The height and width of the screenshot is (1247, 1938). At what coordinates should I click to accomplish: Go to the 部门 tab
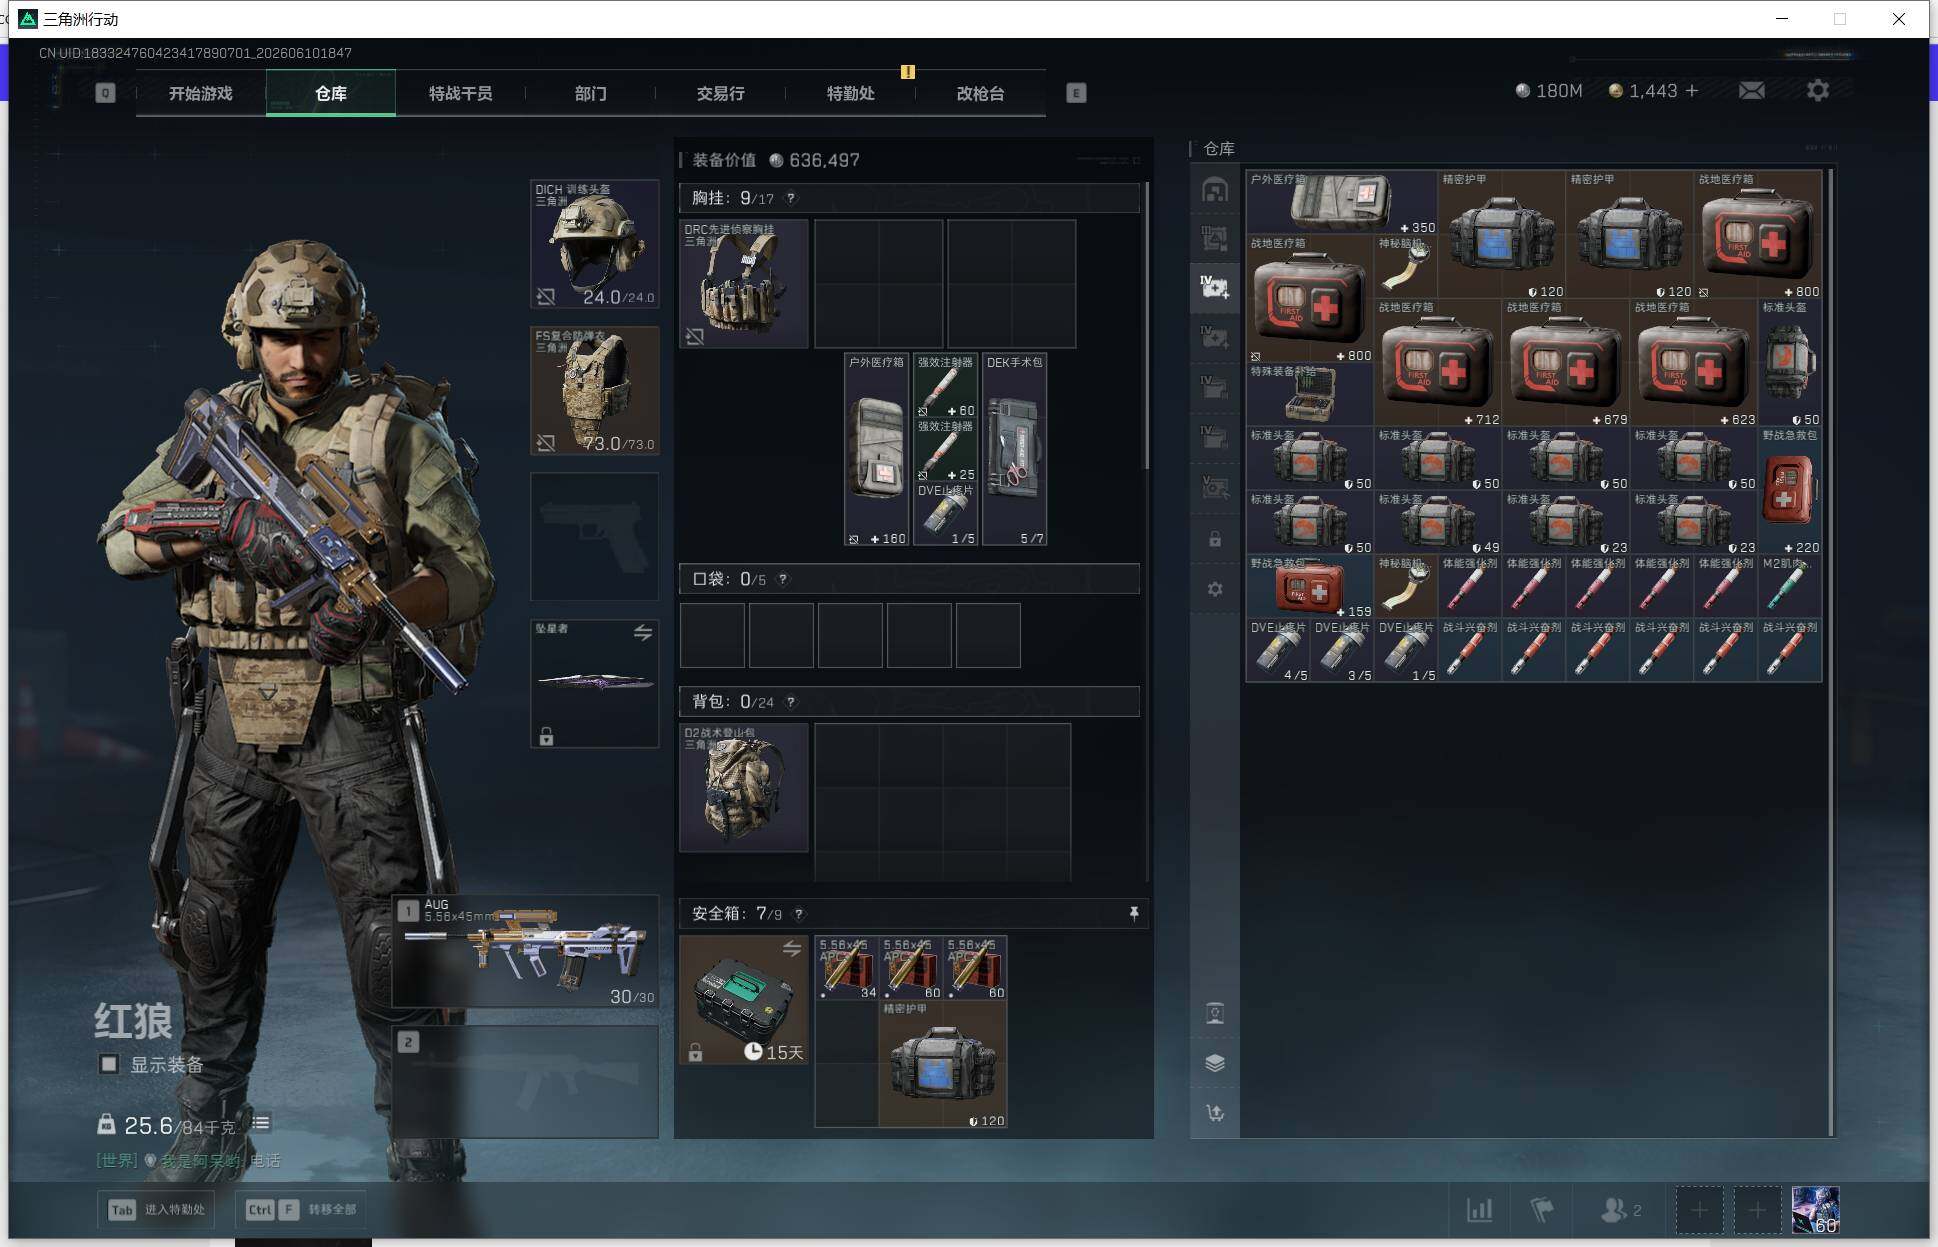590,93
